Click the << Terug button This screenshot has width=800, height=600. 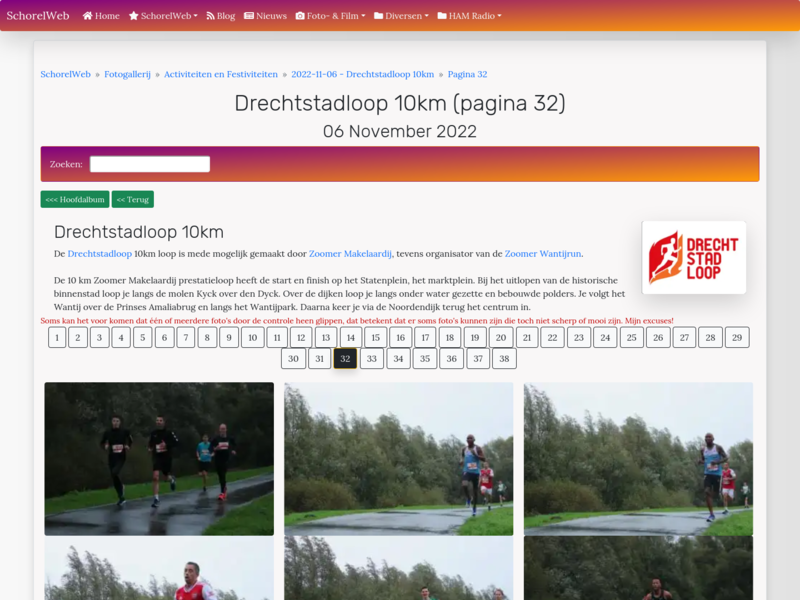pos(133,199)
